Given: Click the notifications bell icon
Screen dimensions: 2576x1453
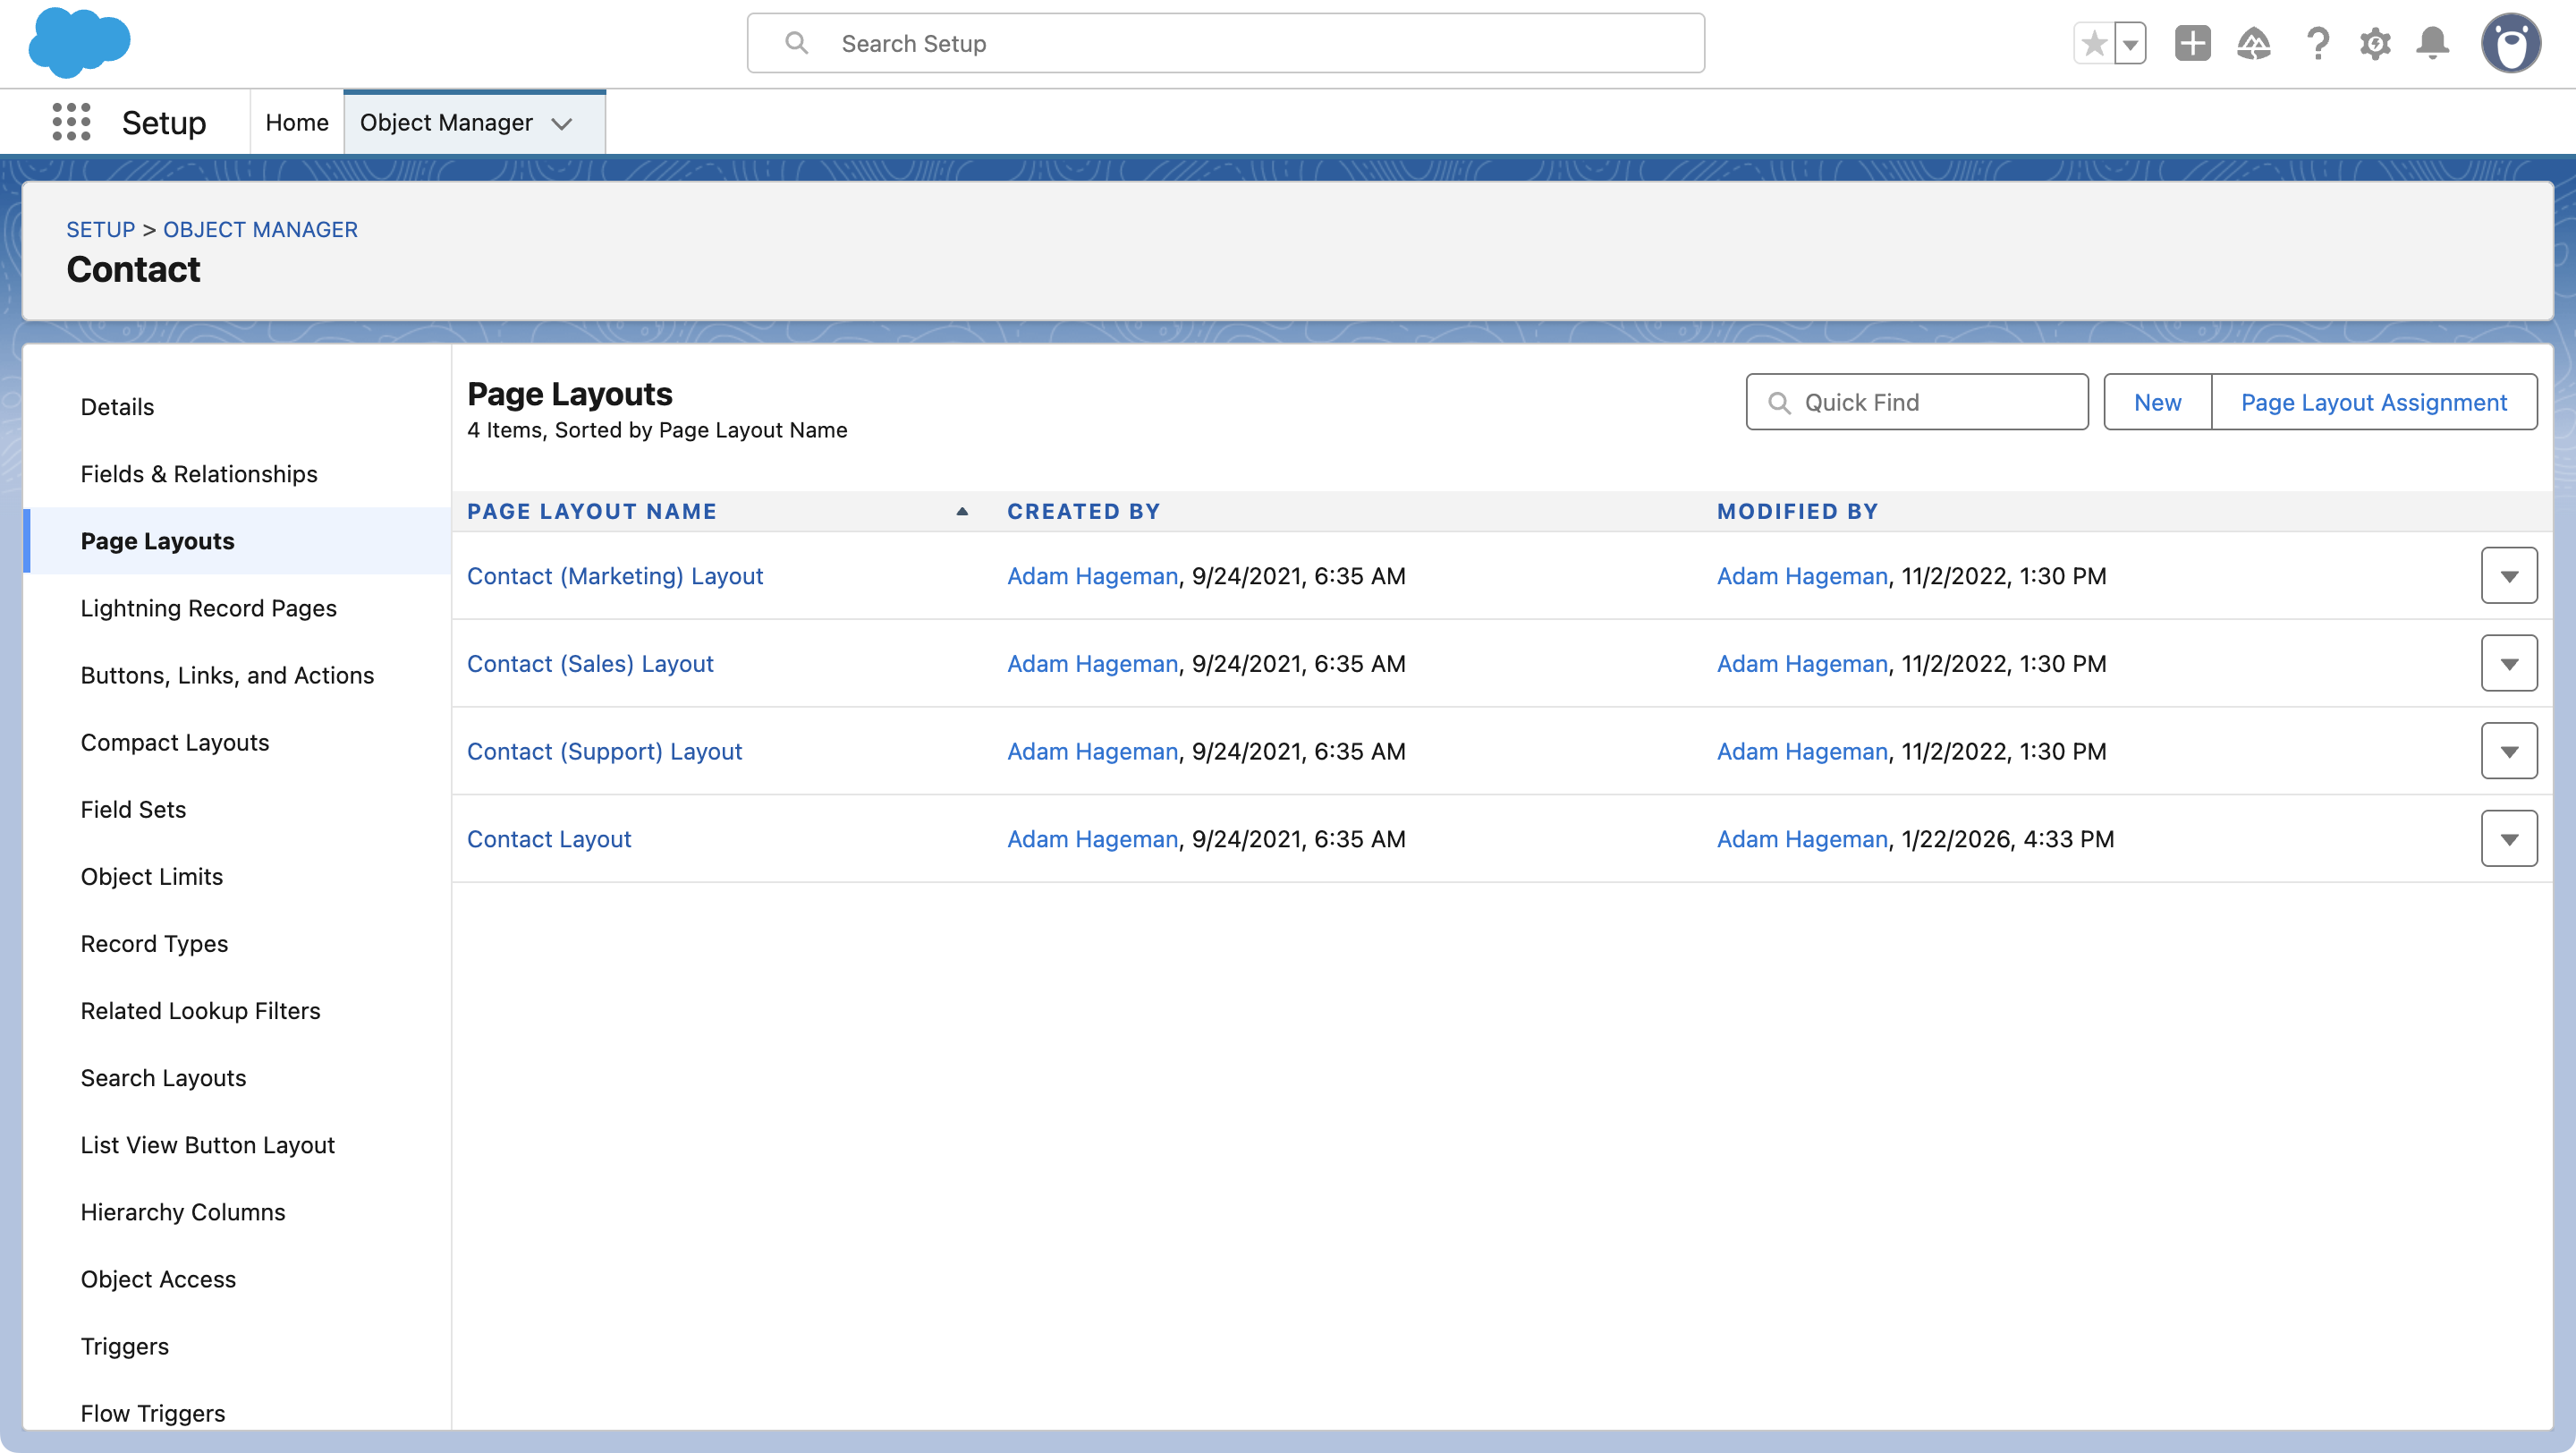Looking at the screenshot, I should [2433, 43].
